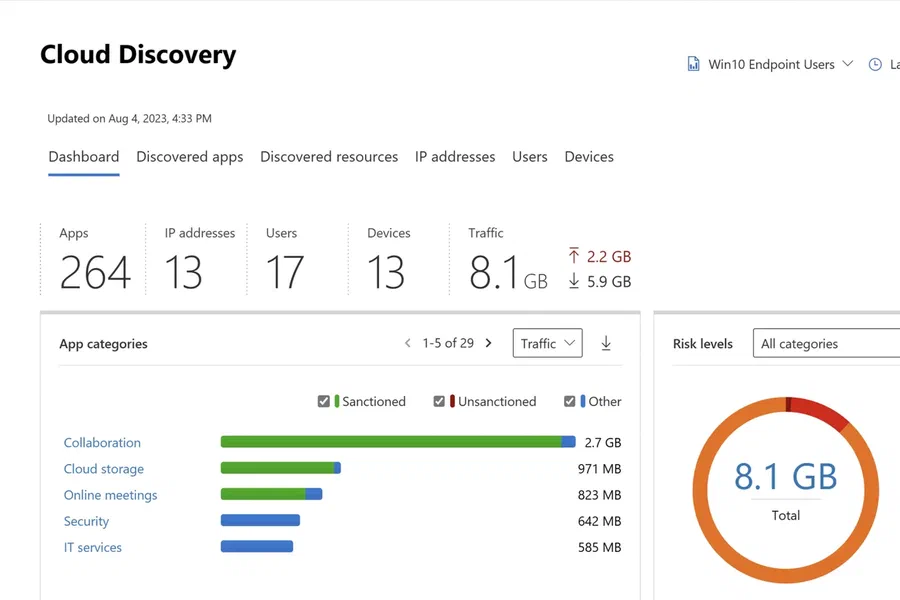Open the Discovered apps tab

(x=189, y=157)
